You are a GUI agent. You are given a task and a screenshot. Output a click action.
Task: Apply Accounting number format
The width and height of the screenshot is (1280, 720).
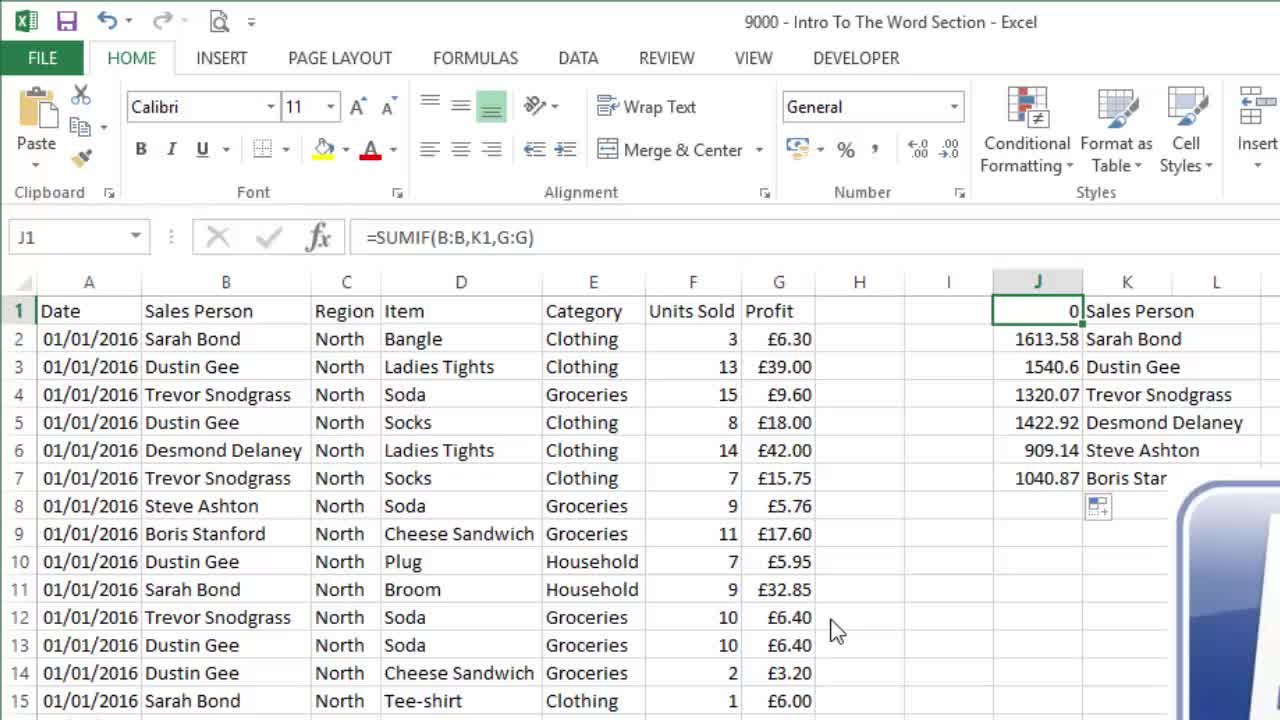797,149
